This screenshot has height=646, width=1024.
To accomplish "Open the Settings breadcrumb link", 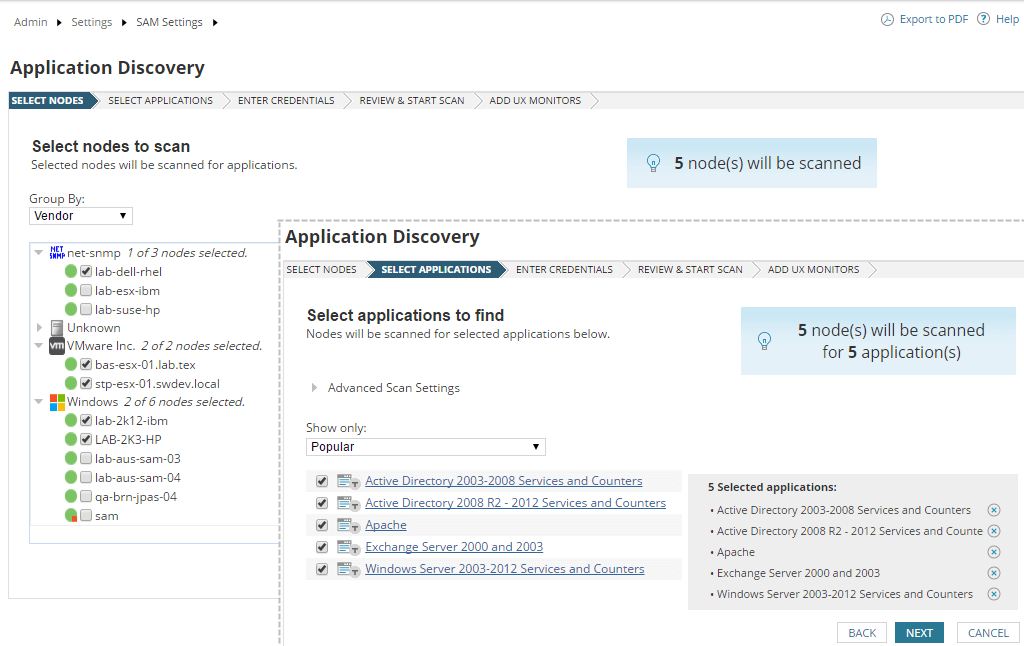I will [x=91, y=22].
